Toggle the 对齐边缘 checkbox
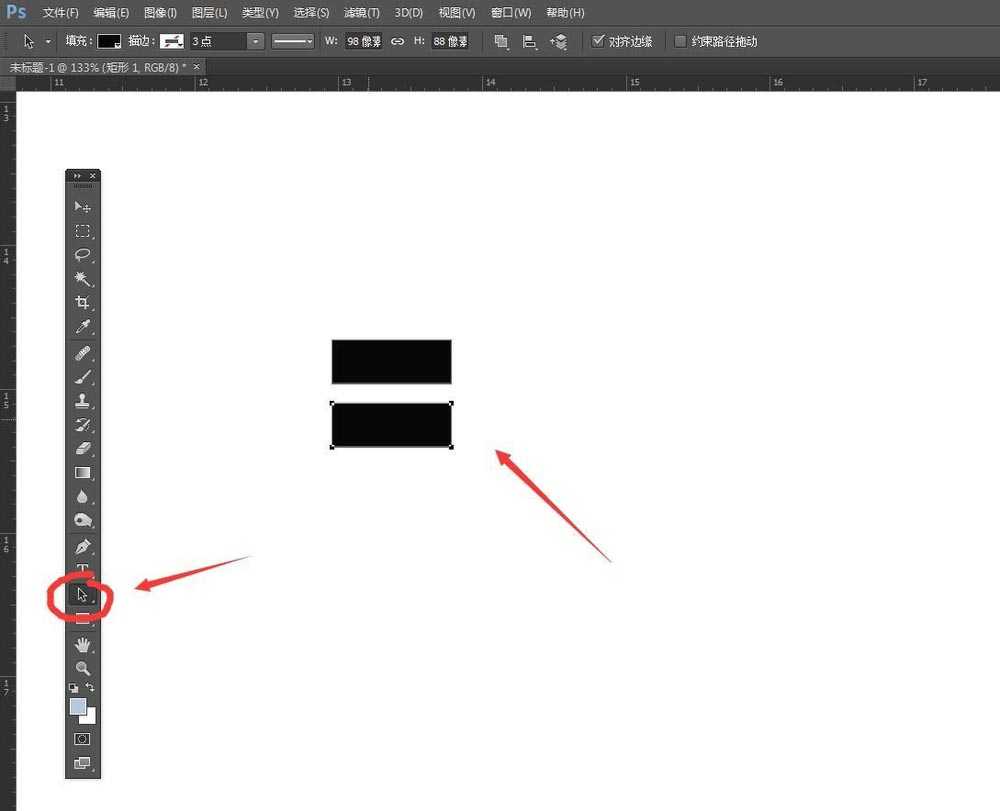Viewport: 1000px width, 811px height. pos(598,41)
